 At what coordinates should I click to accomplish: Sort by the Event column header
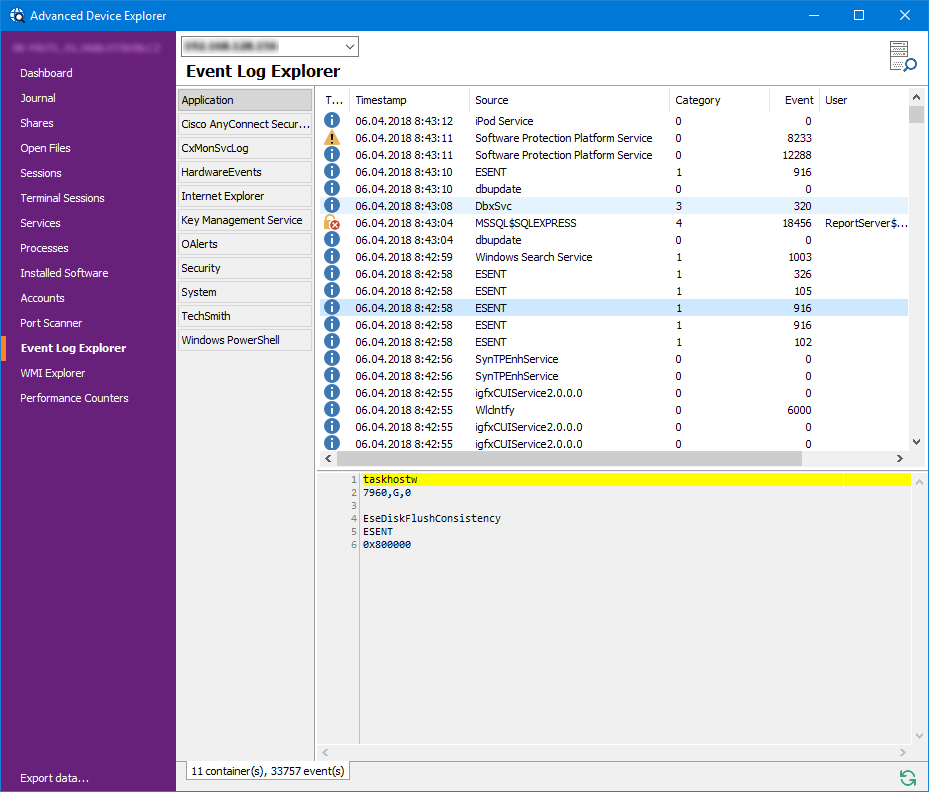(x=795, y=100)
